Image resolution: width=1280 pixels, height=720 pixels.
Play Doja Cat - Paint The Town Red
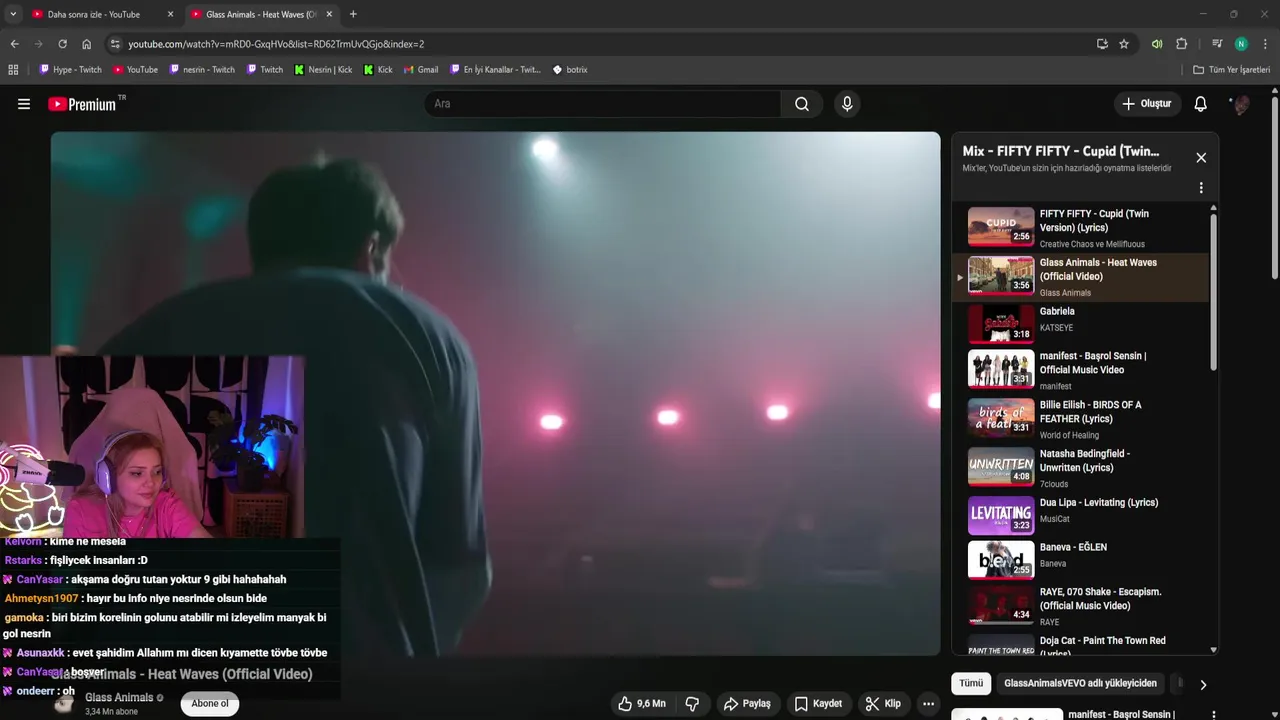[1080, 644]
